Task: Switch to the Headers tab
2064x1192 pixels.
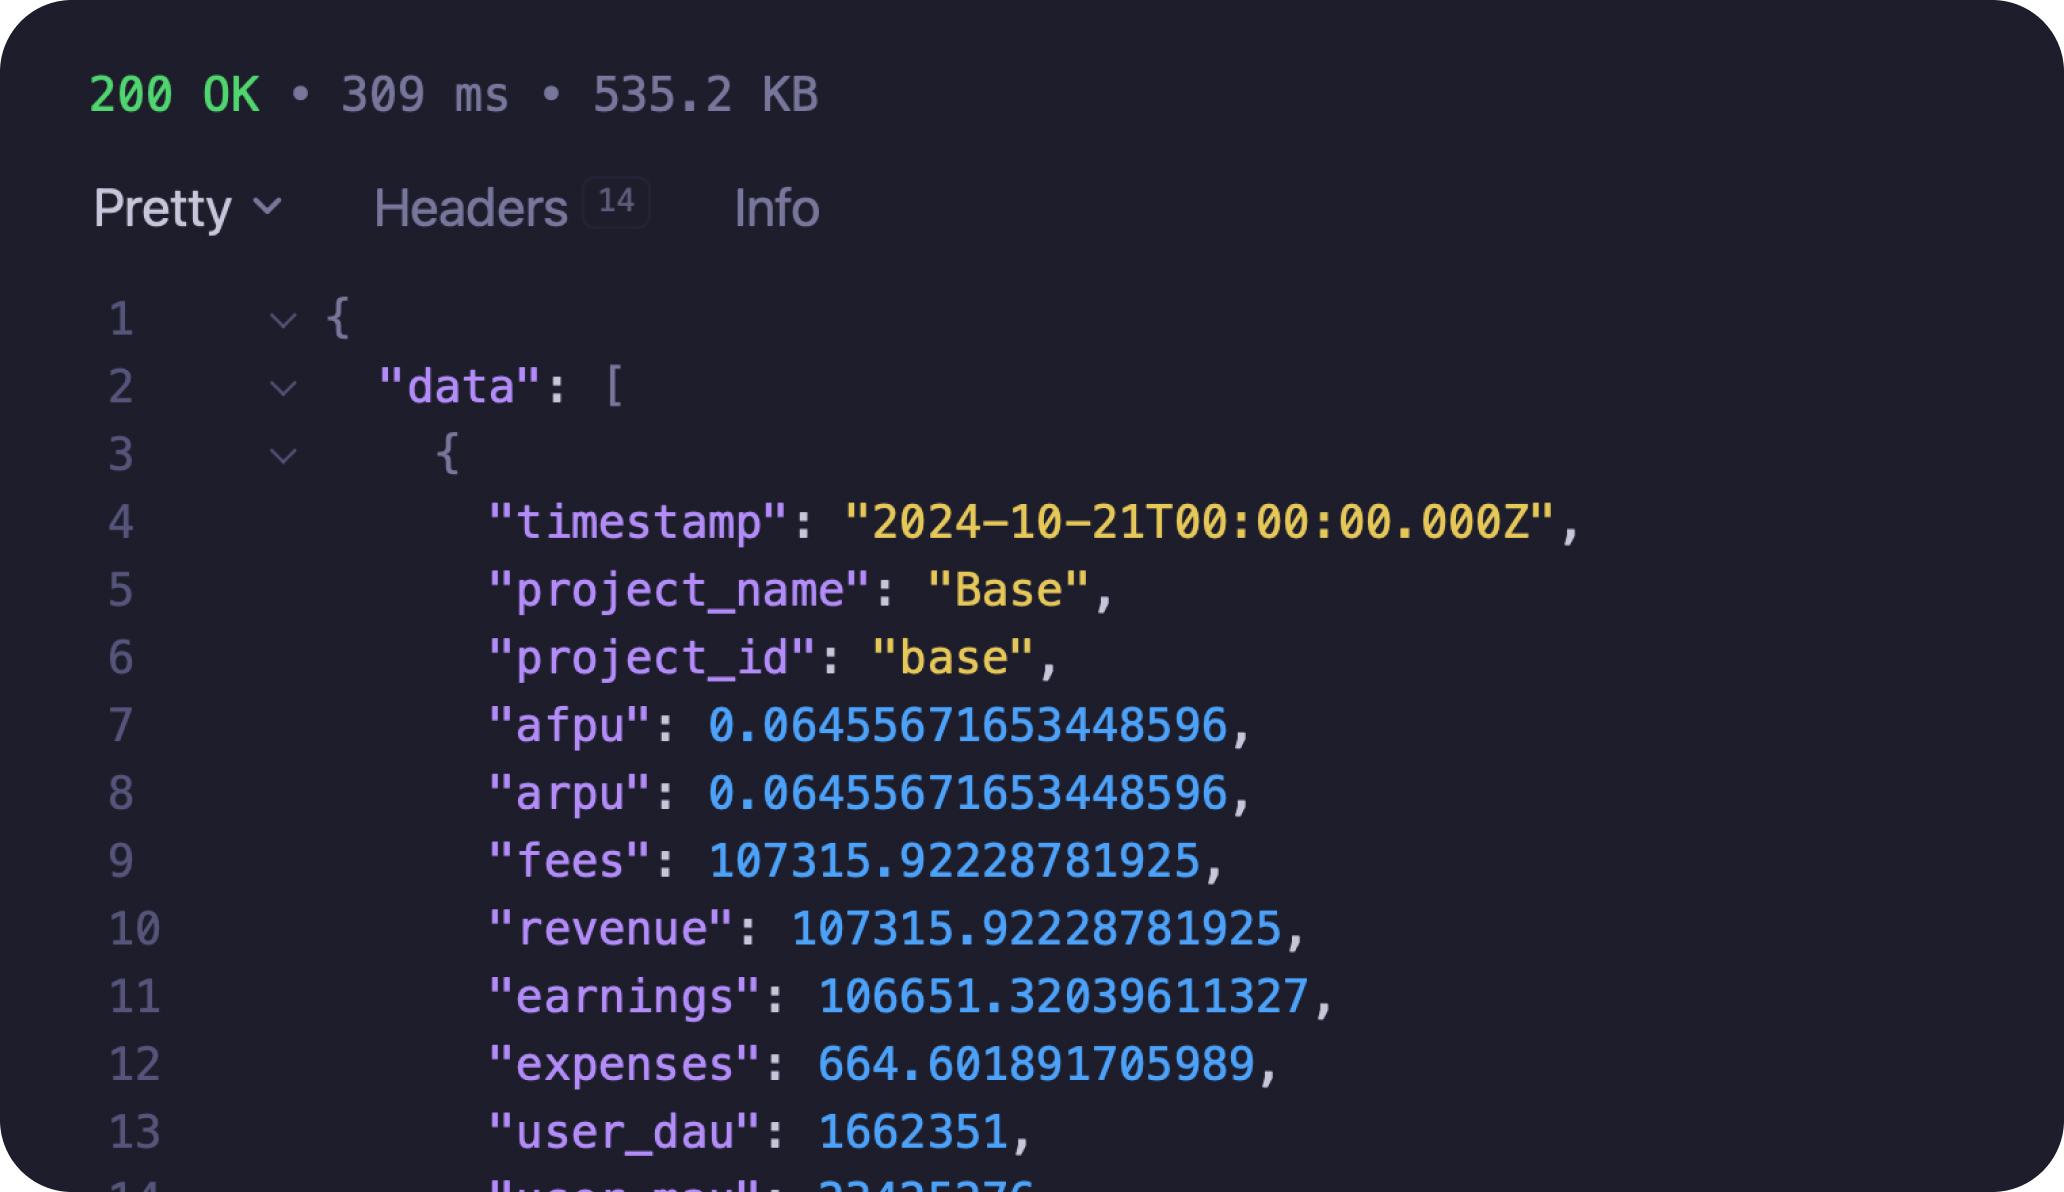Action: coord(470,208)
